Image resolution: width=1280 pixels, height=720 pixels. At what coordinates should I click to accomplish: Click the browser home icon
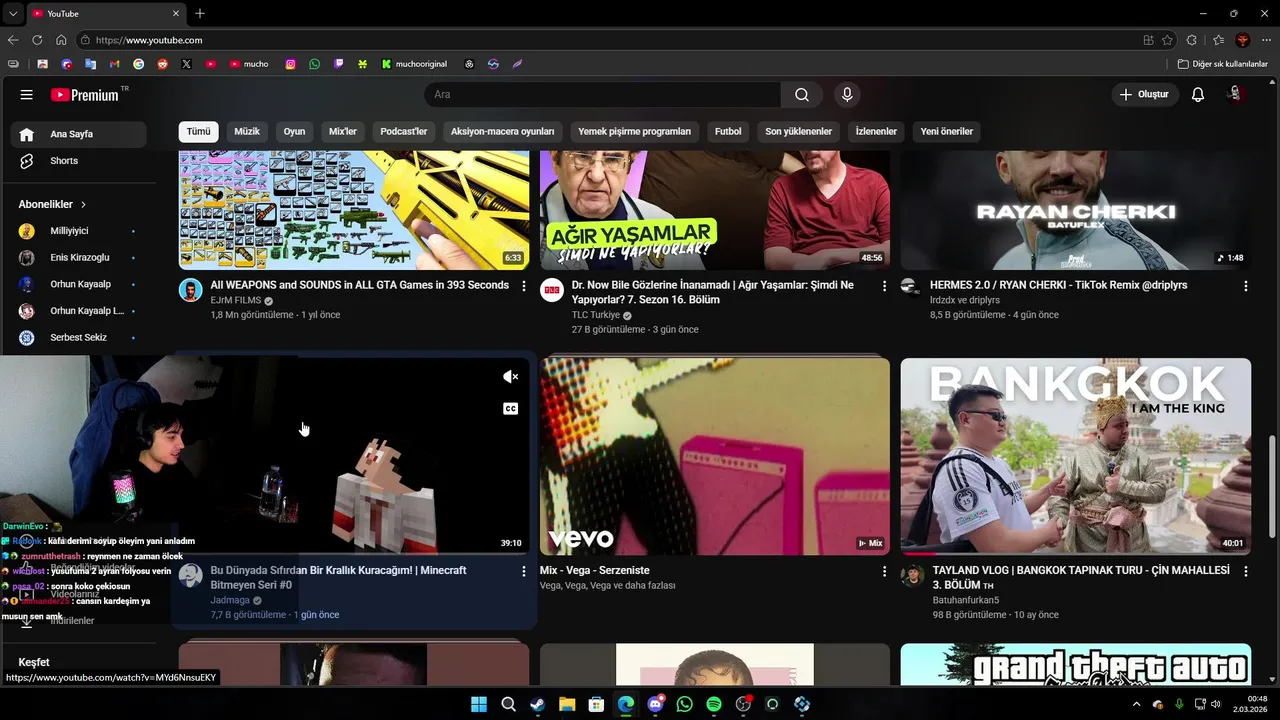tap(61, 40)
